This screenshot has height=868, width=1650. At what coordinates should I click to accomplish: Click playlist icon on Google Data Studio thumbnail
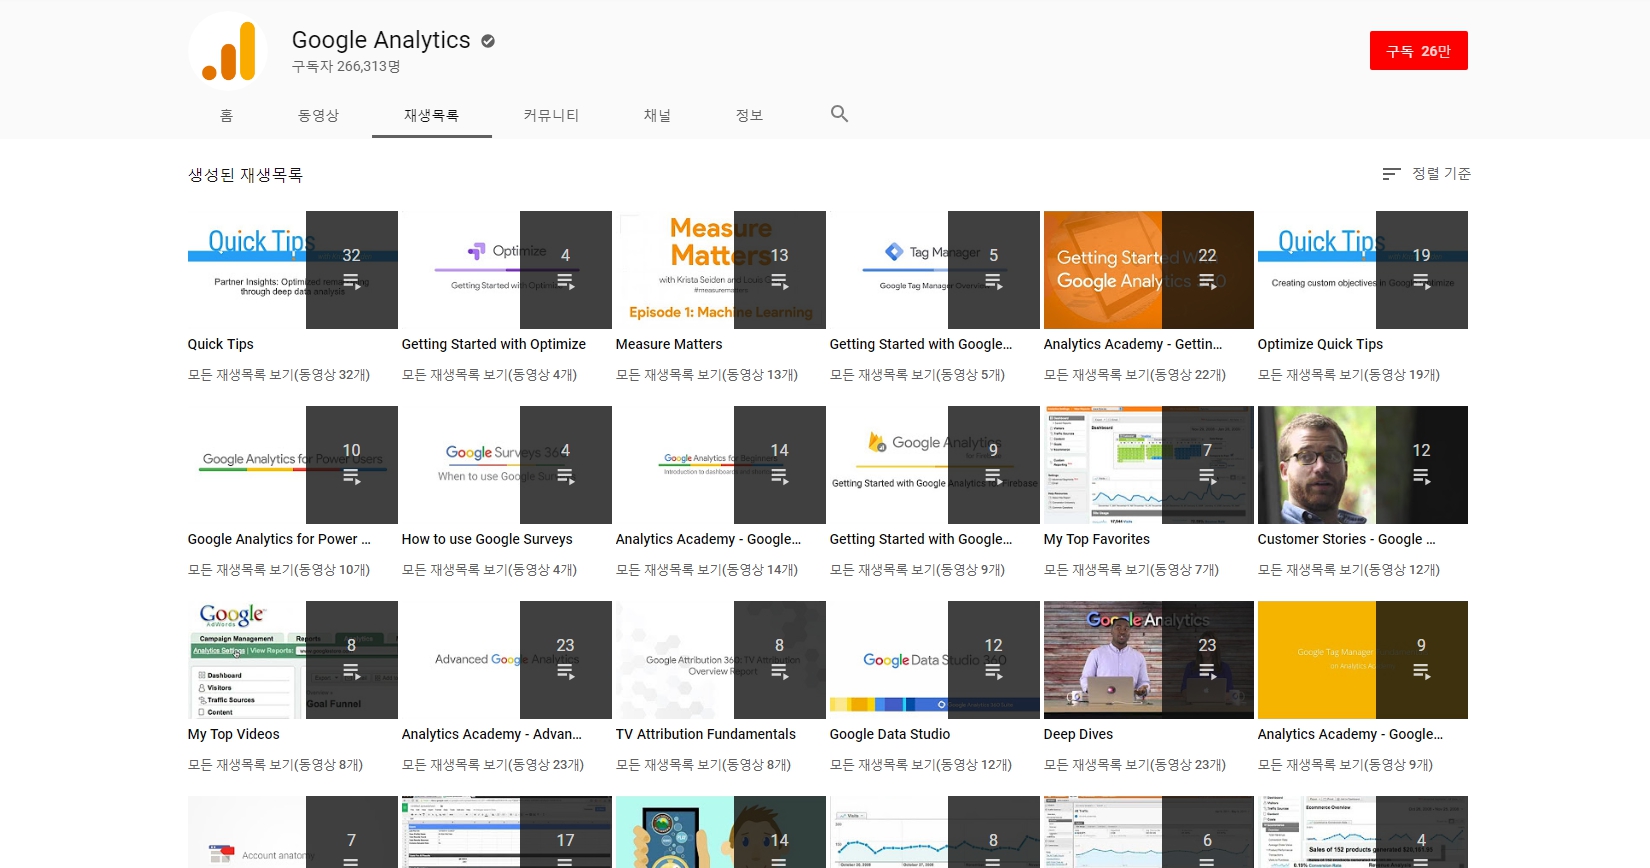994,672
